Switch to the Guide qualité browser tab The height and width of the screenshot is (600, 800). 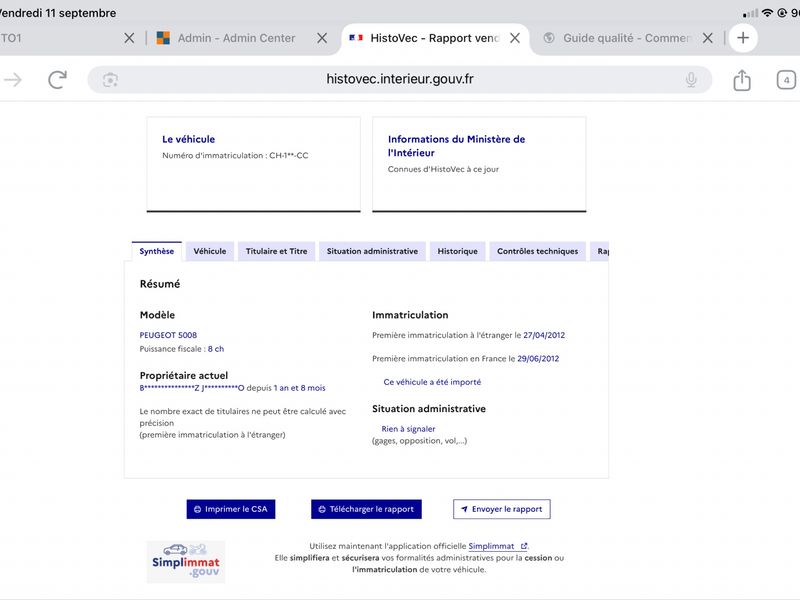[627, 38]
